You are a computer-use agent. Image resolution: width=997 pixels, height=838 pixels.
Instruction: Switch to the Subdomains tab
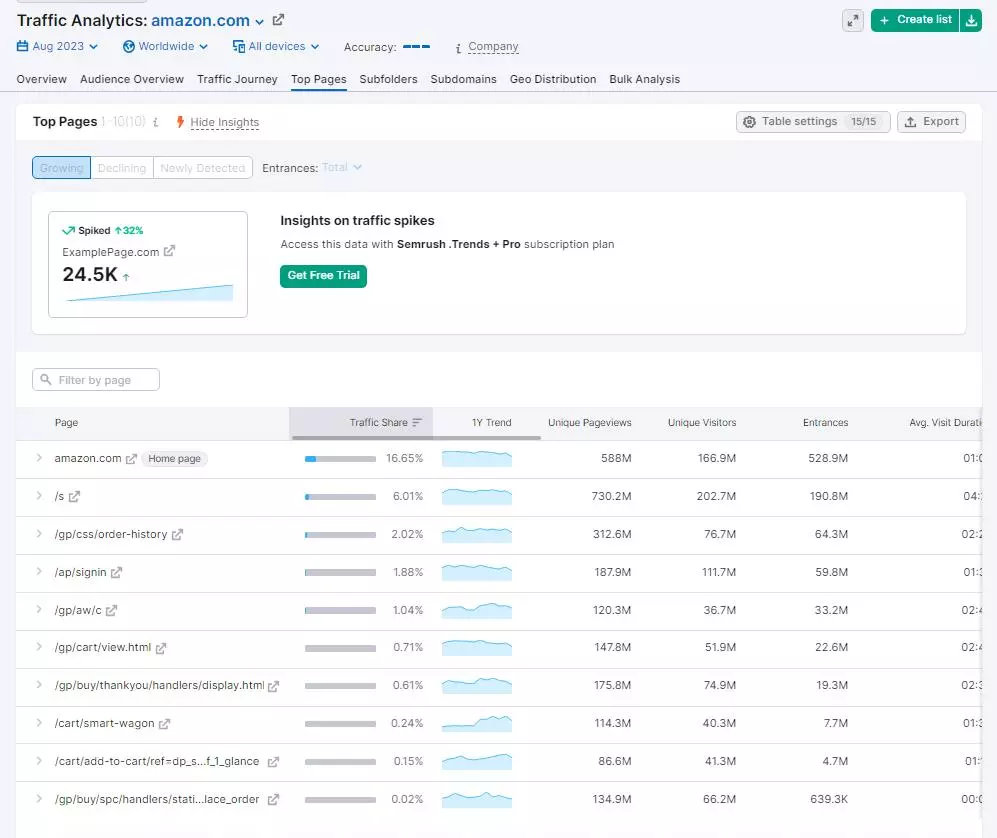pyautogui.click(x=464, y=79)
